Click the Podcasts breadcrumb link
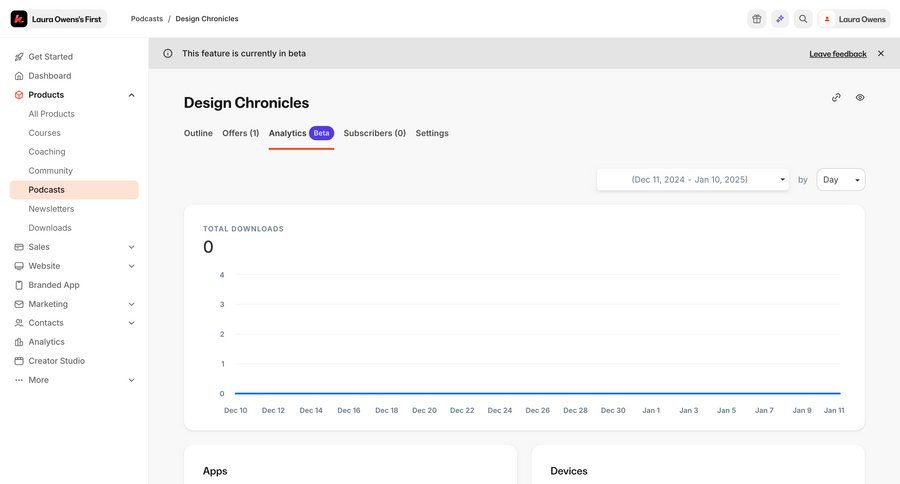 [x=147, y=19]
